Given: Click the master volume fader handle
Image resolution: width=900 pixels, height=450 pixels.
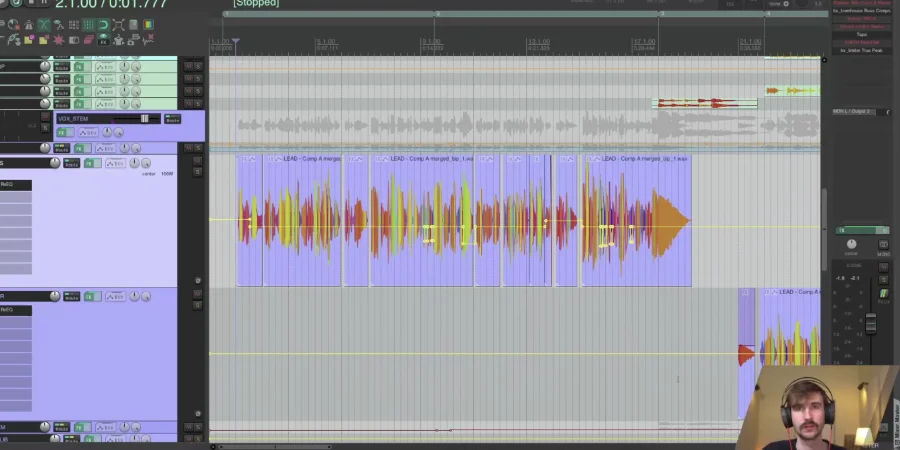Looking at the screenshot, I should click(871, 324).
